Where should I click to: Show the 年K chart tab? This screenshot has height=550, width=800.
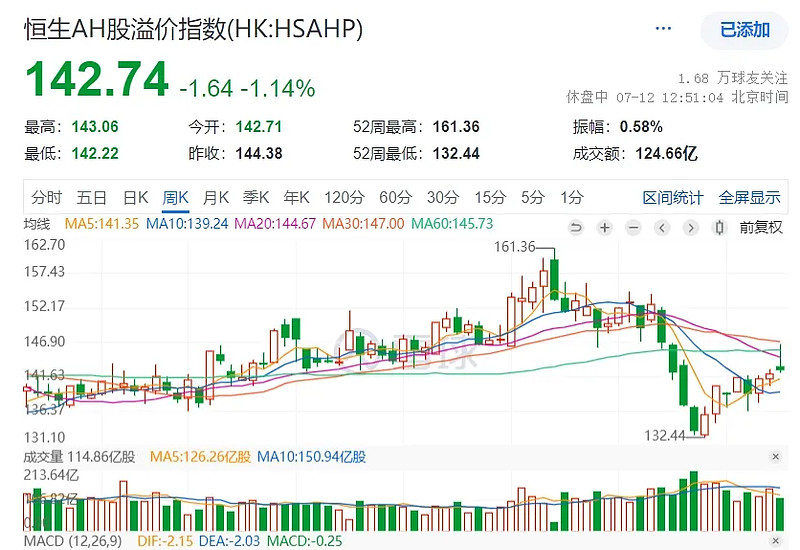tap(296, 197)
